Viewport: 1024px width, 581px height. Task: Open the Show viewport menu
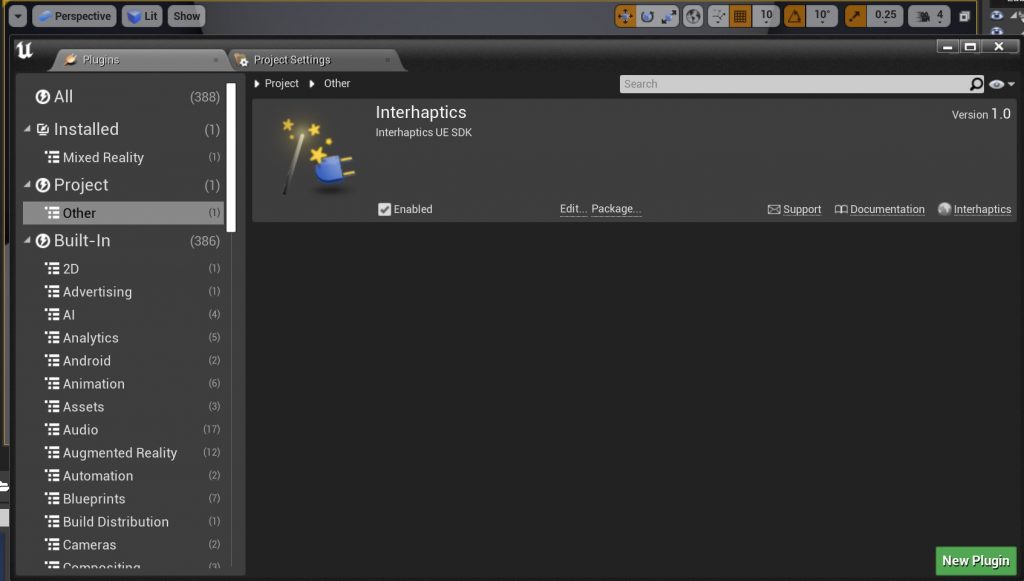click(187, 16)
